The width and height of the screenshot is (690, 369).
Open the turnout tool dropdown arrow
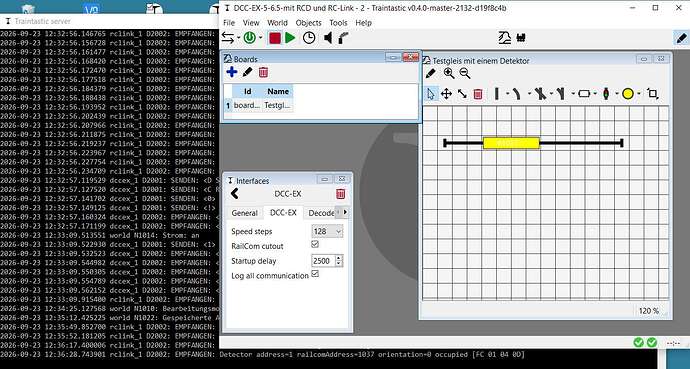pos(573,94)
